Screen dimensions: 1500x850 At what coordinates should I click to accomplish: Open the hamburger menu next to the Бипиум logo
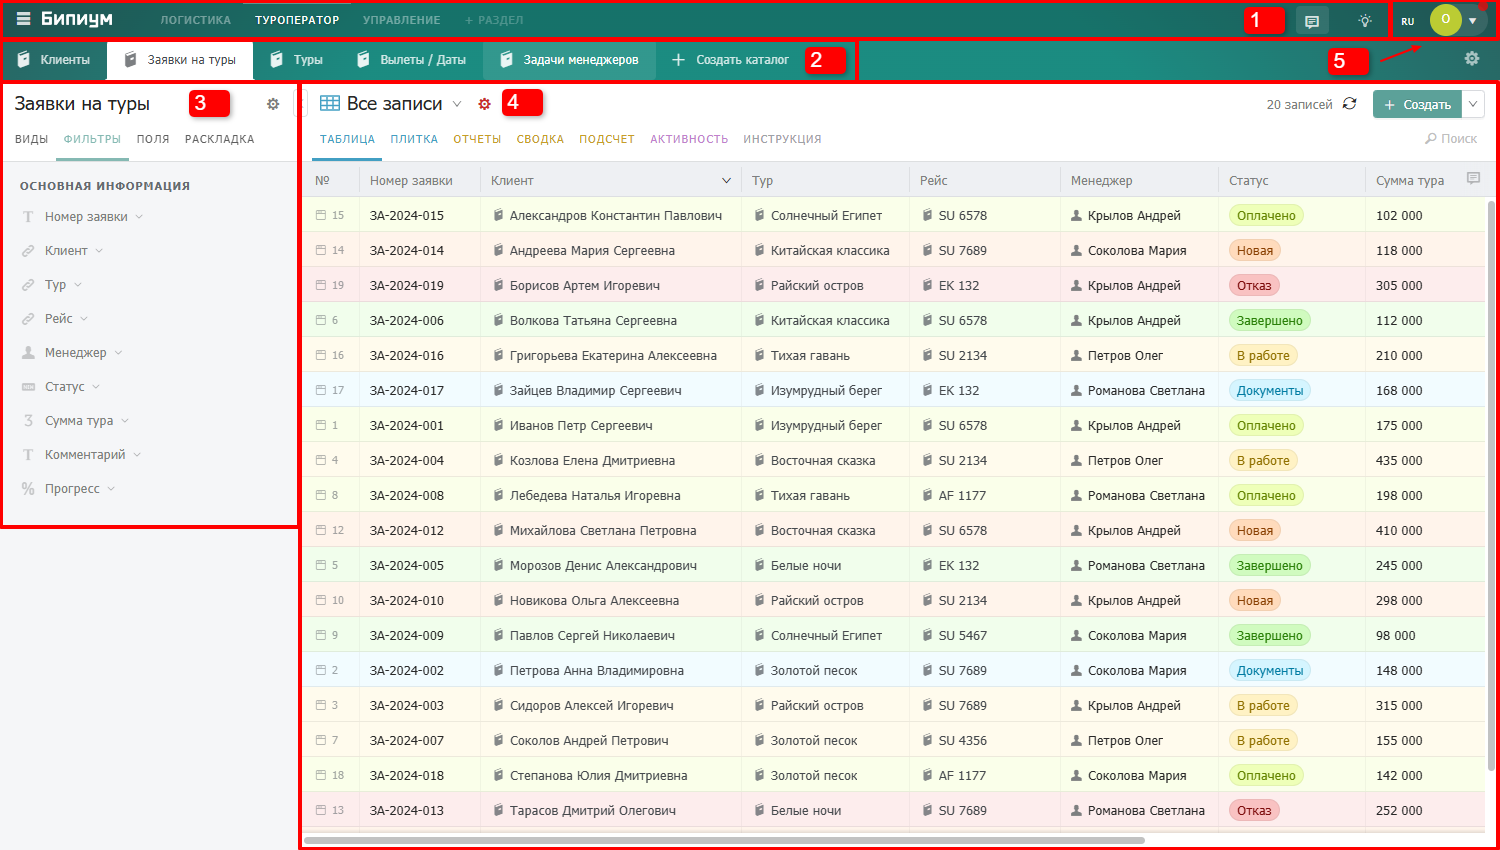tap(23, 19)
